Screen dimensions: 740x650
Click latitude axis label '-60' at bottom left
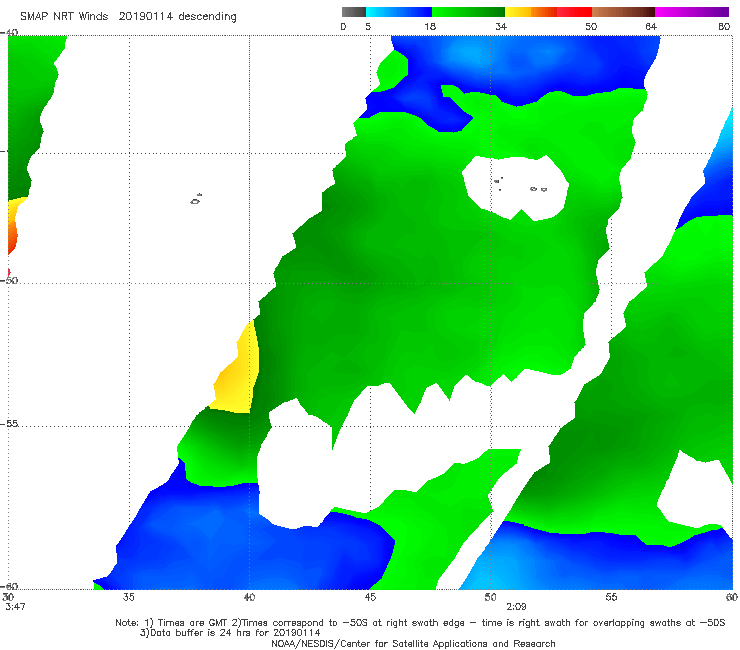click(9, 586)
